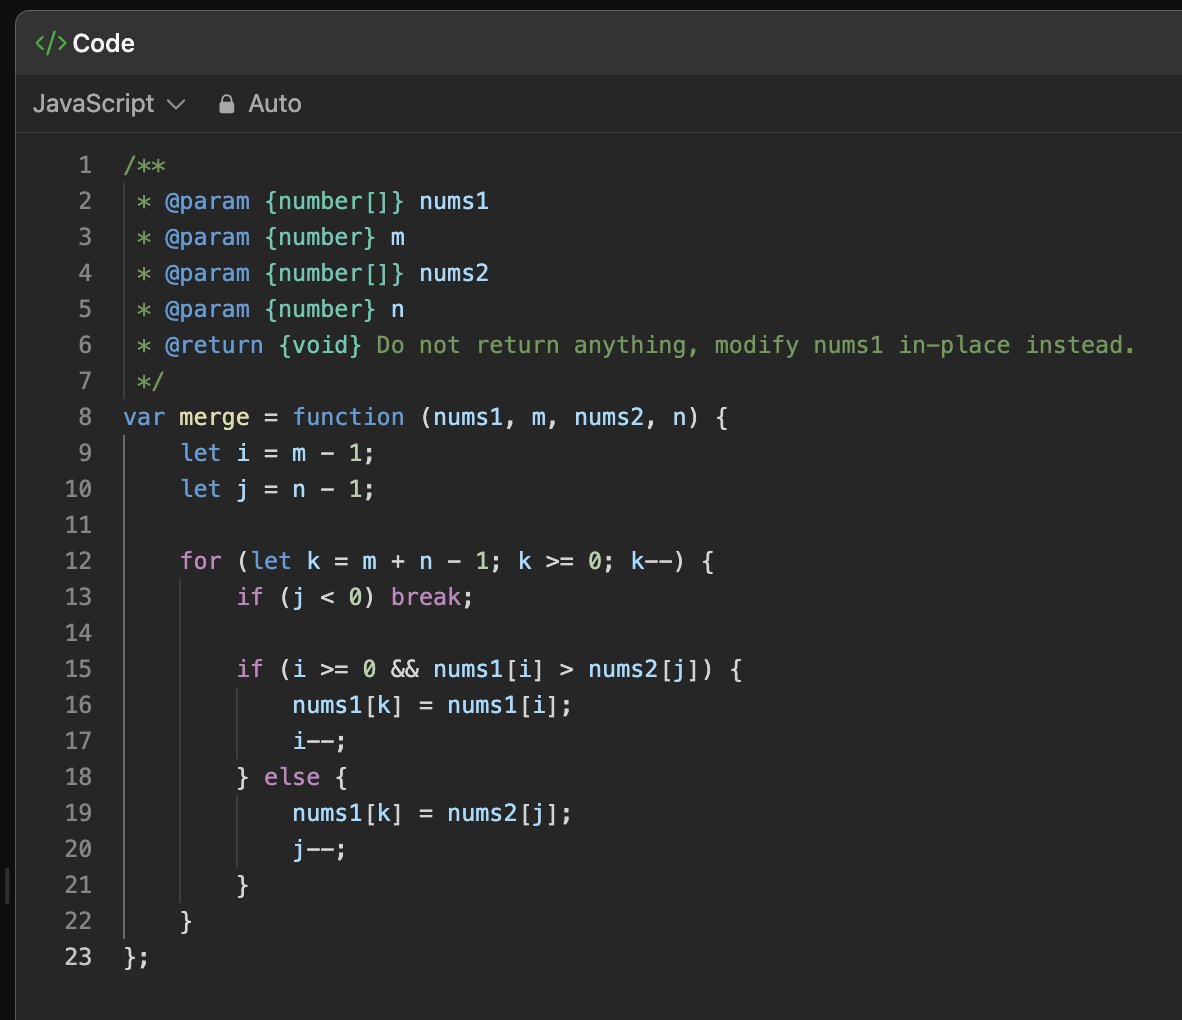The image size is (1182, 1020).
Task: Open the JavaScript language dropdown
Action: point(109,103)
